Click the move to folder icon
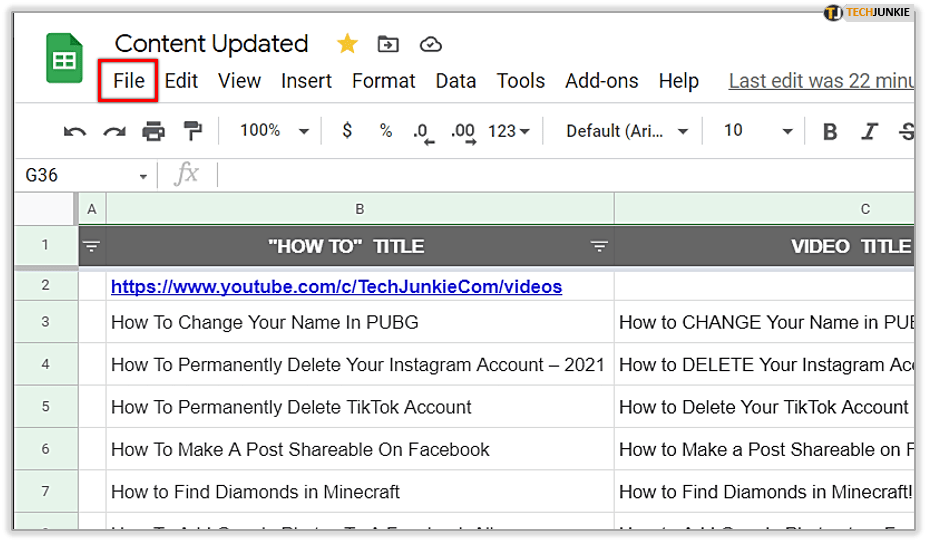The height and width of the screenshot is (542, 927). tap(387, 44)
